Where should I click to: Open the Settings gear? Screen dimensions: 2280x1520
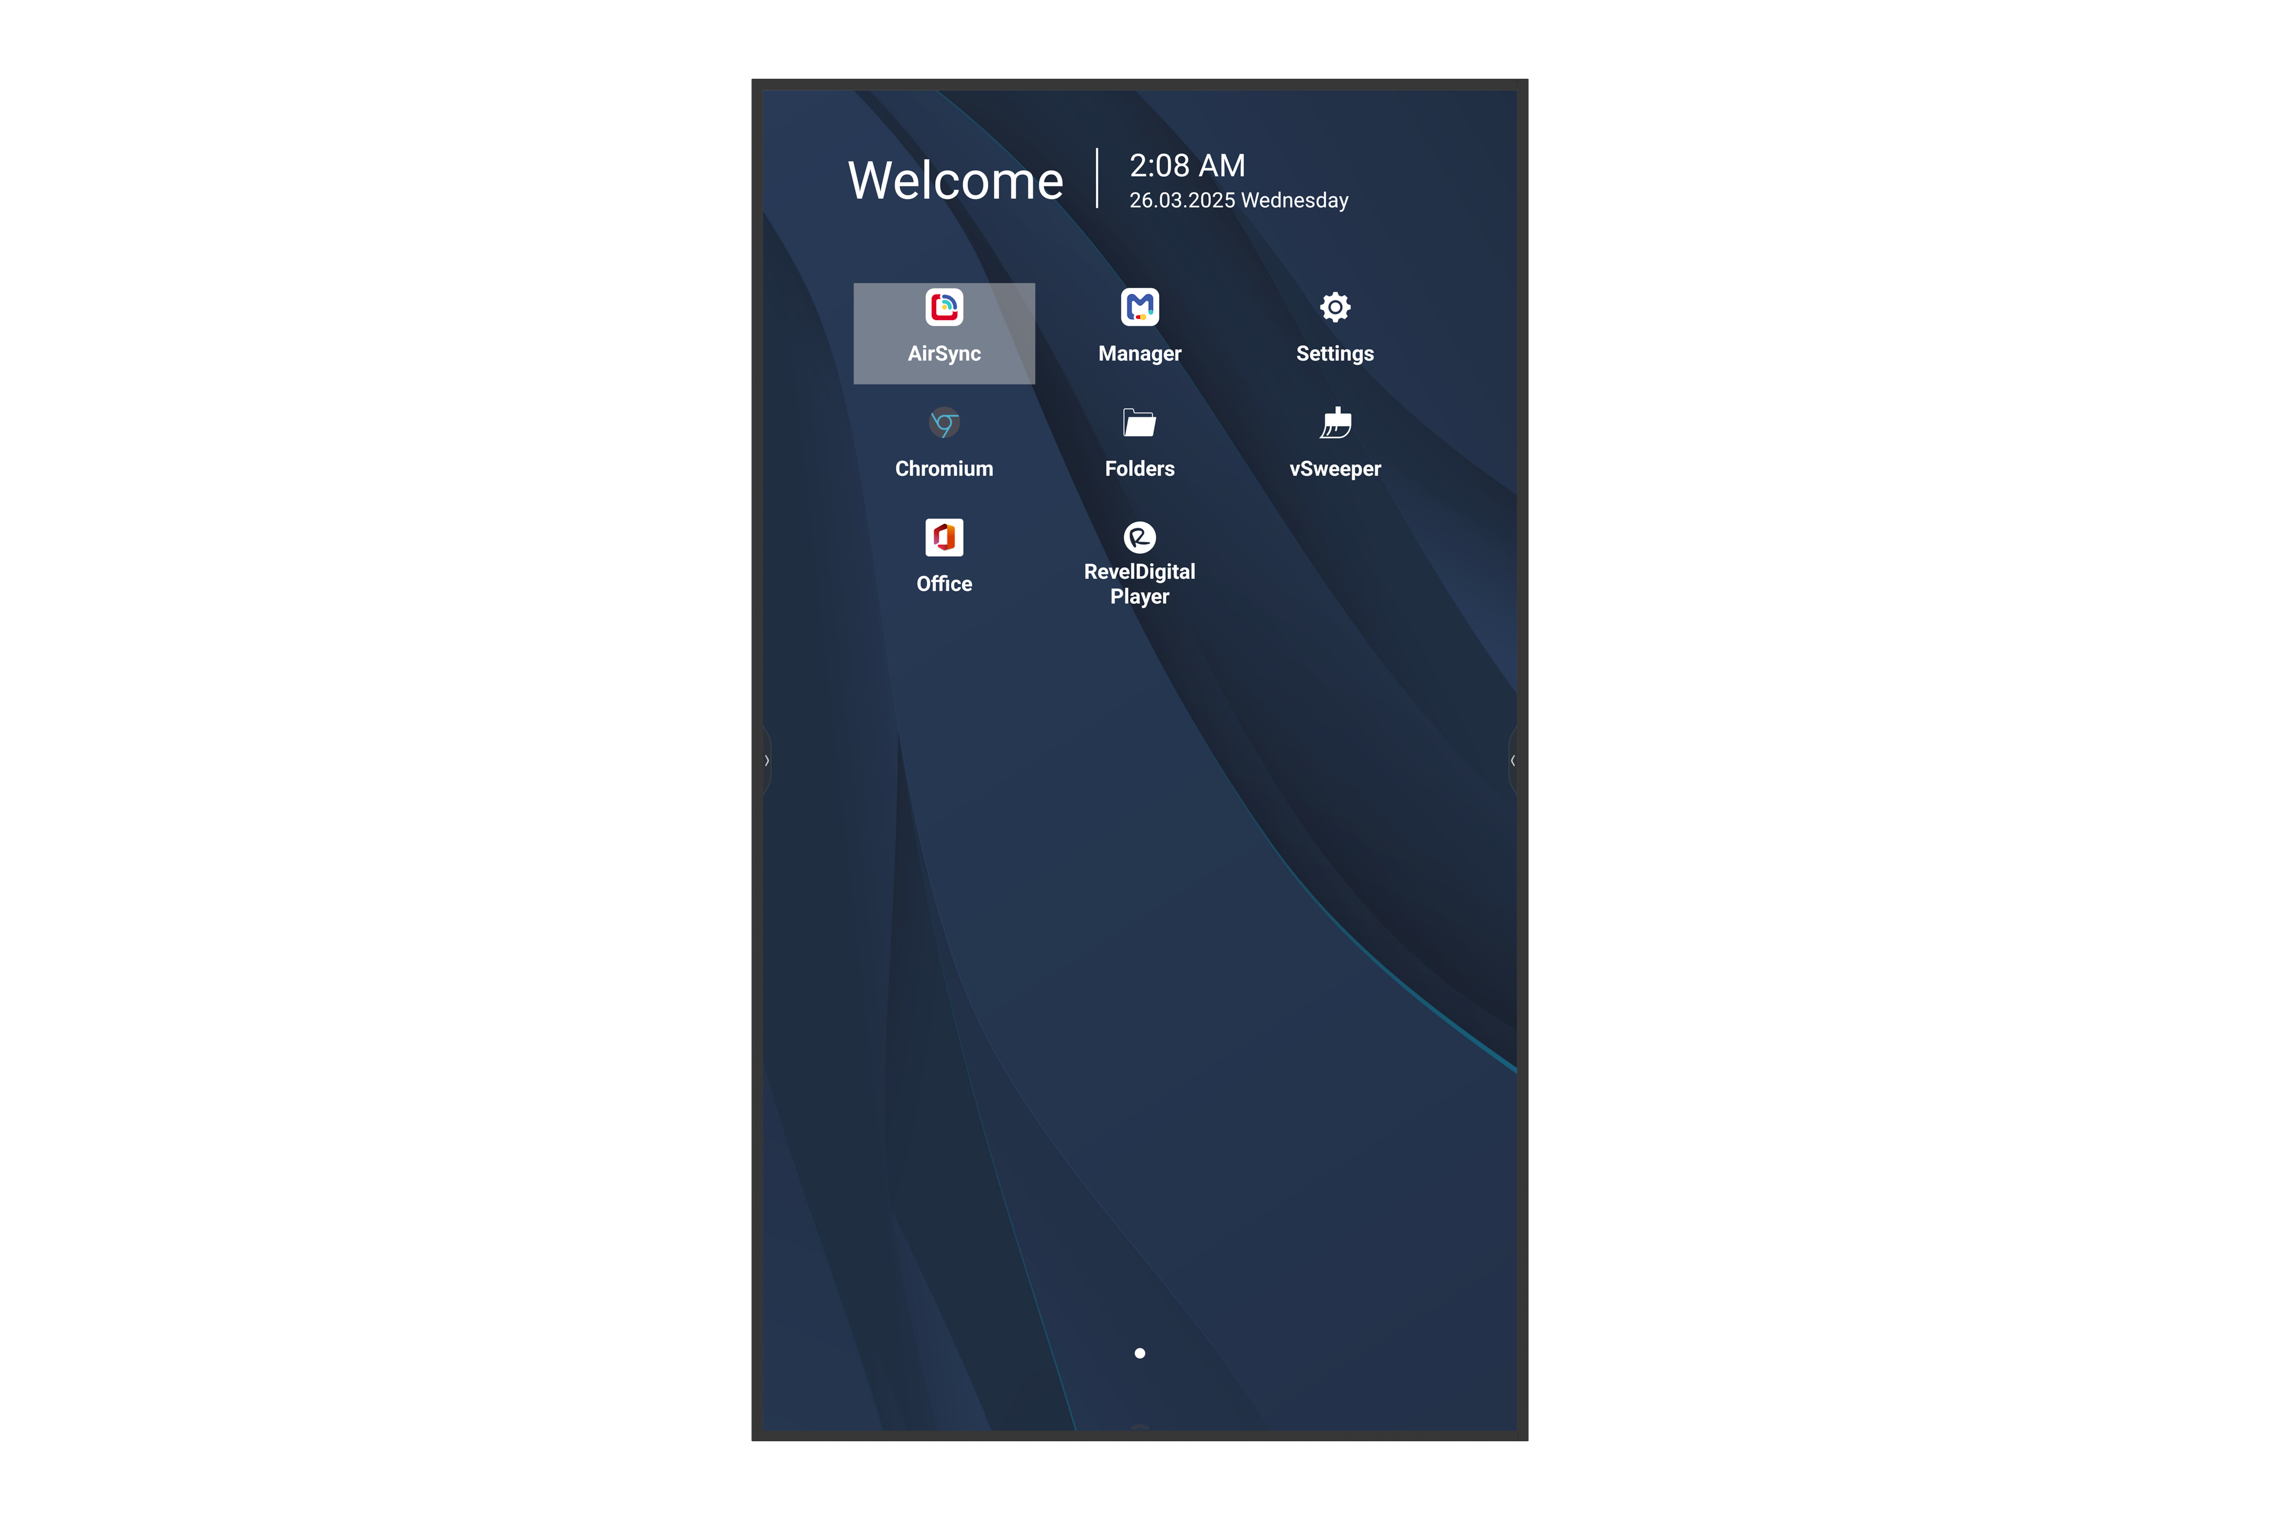[1334, 308]
